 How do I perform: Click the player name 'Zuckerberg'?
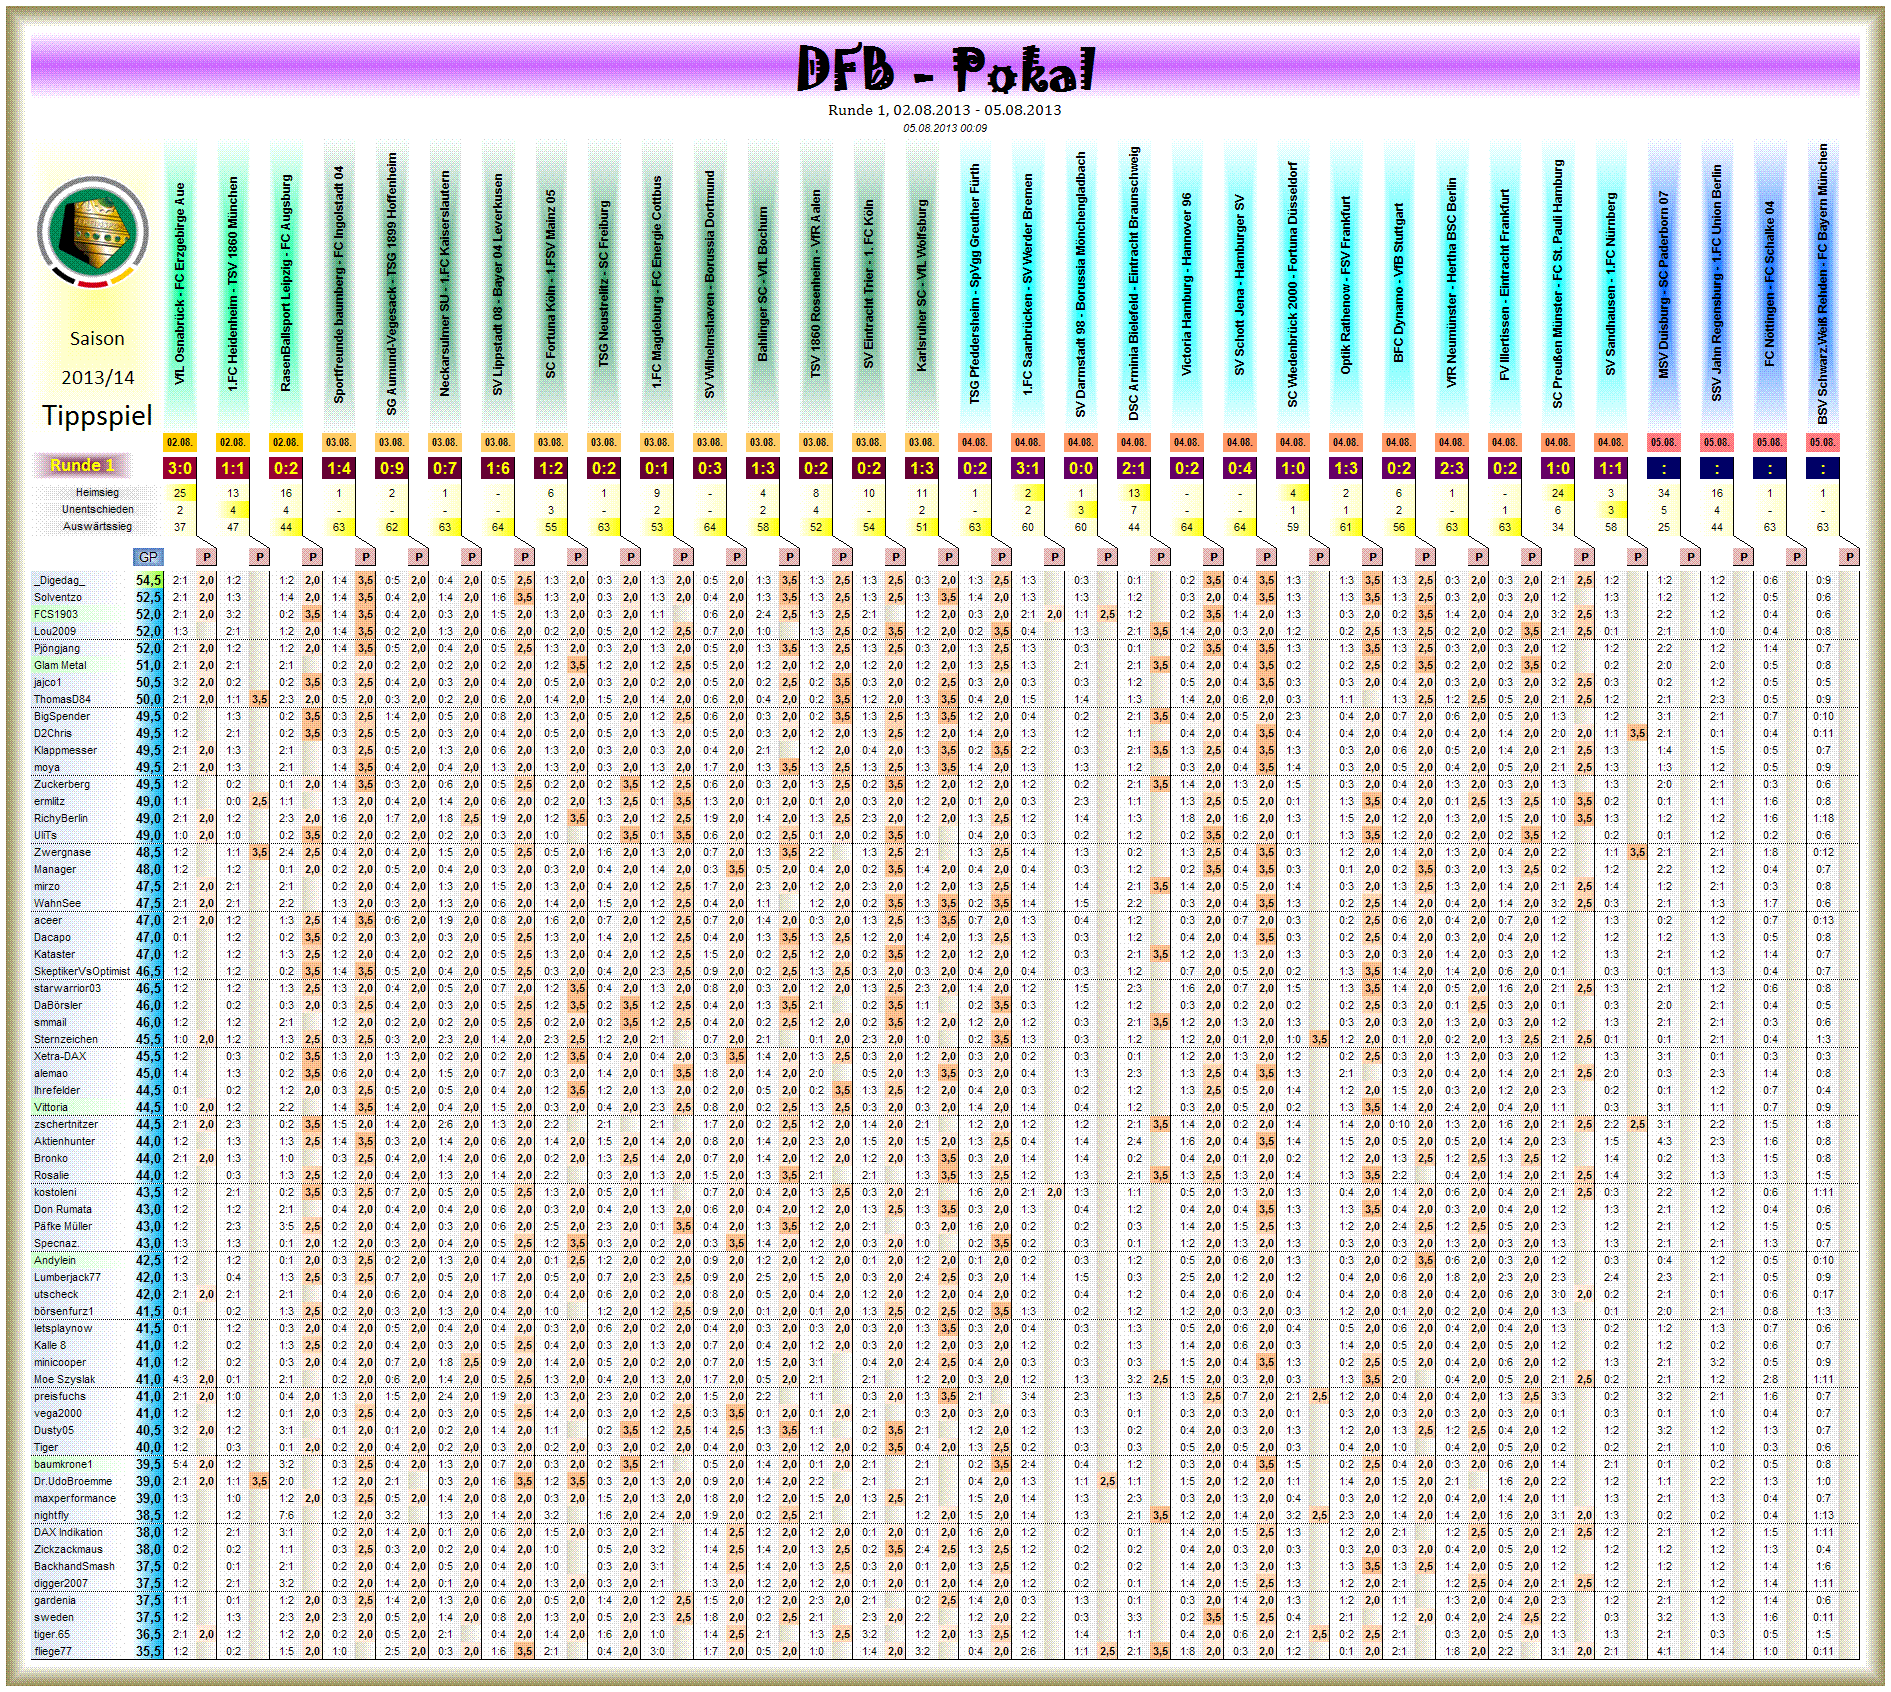point(62,784)
